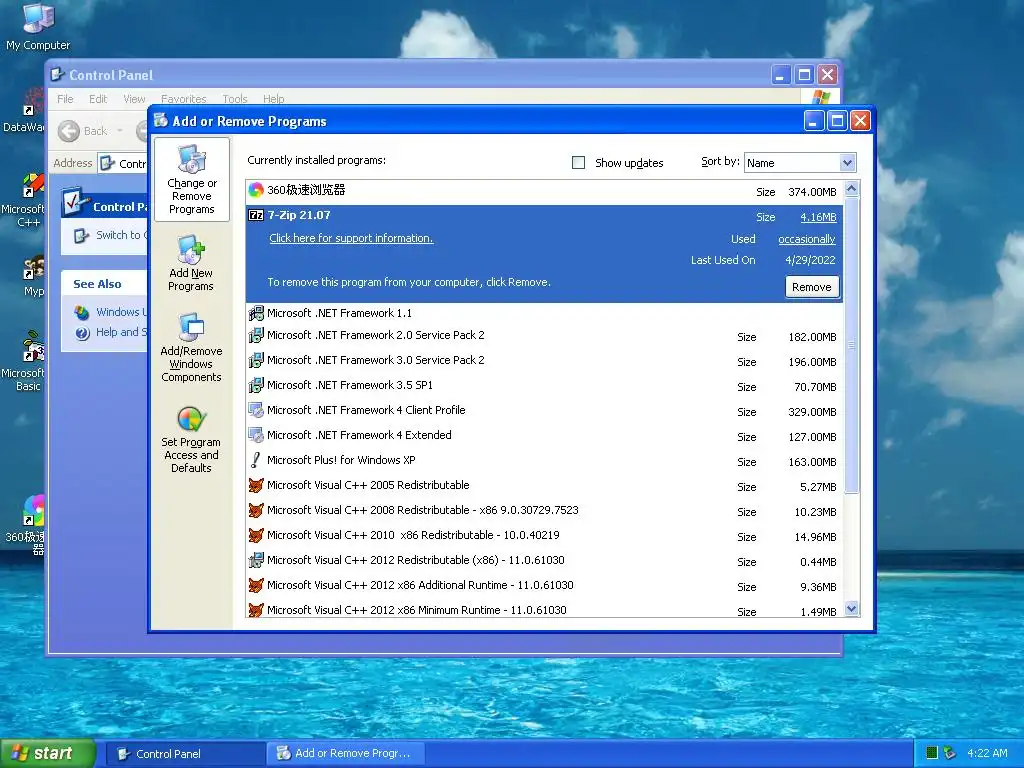
Task: Click the taskbar clock showing 4:22 AM
Action: (987, 753)
